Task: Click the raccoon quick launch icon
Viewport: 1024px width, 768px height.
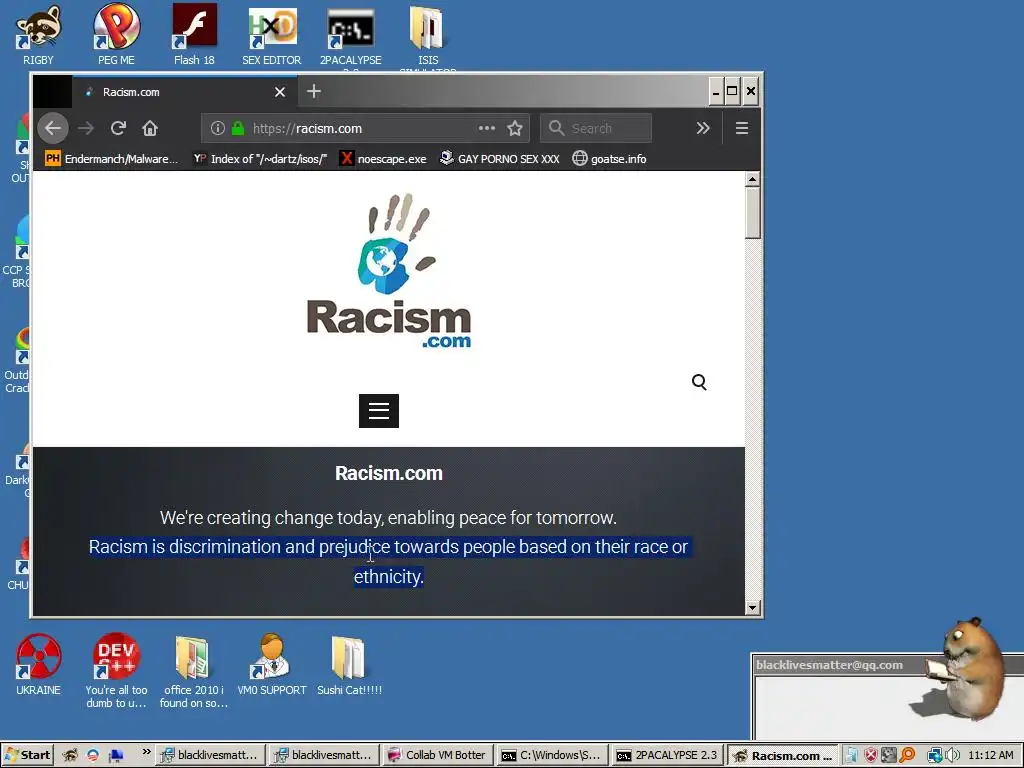Action: (70, 755)
